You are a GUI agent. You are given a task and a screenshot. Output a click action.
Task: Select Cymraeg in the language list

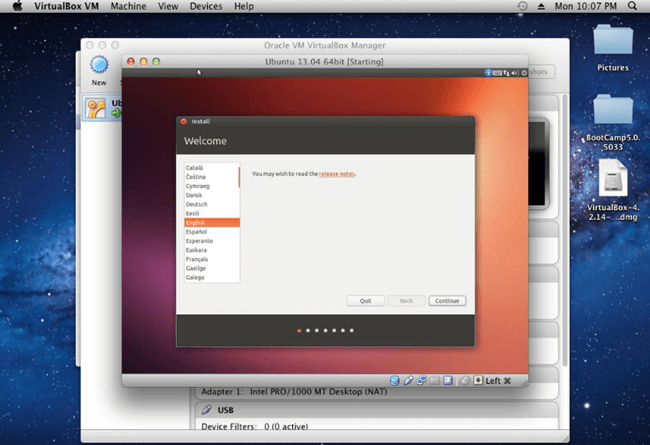point(212,186)
